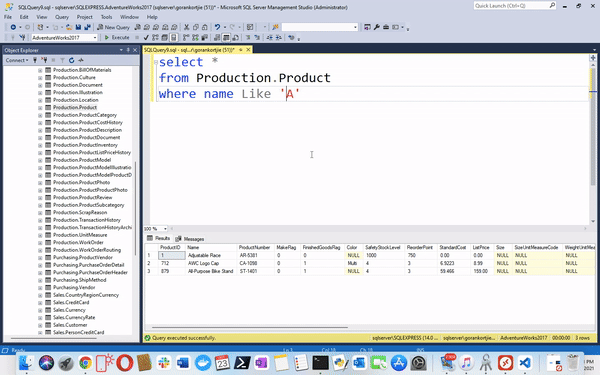Click the Connect Object Explorer plug icon
The height and width of the screenshot is (375, 600).
click(35, 60)
